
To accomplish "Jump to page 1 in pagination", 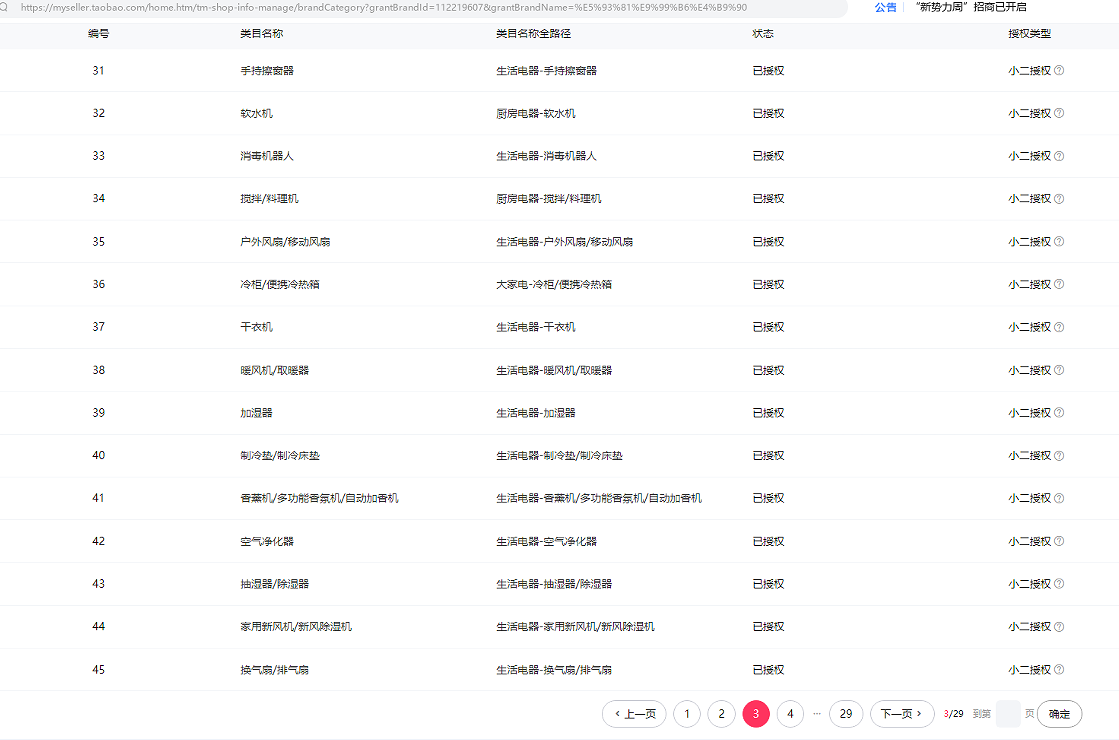I will [686, 714].
